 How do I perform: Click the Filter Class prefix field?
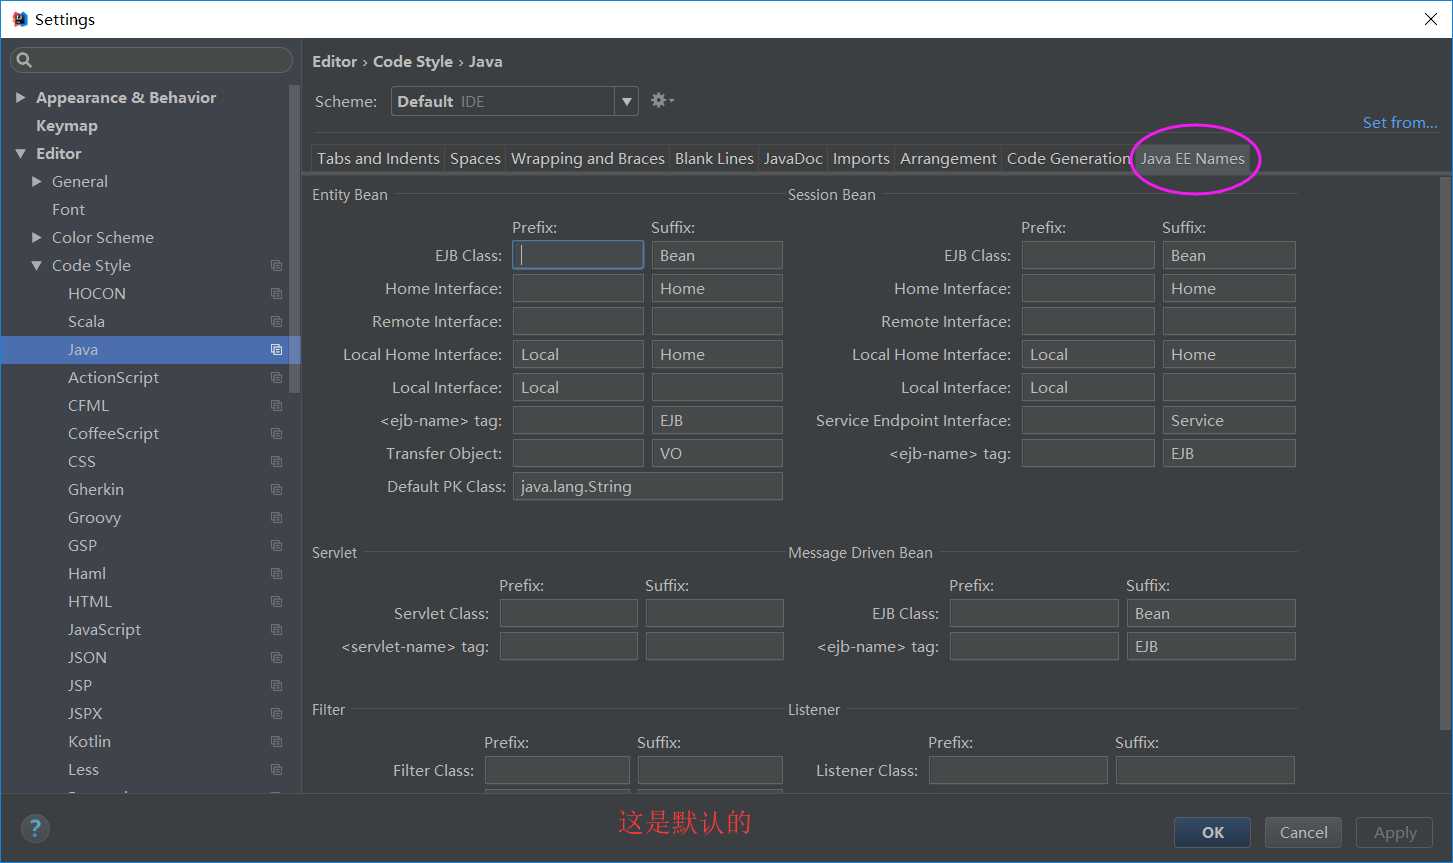557,770
